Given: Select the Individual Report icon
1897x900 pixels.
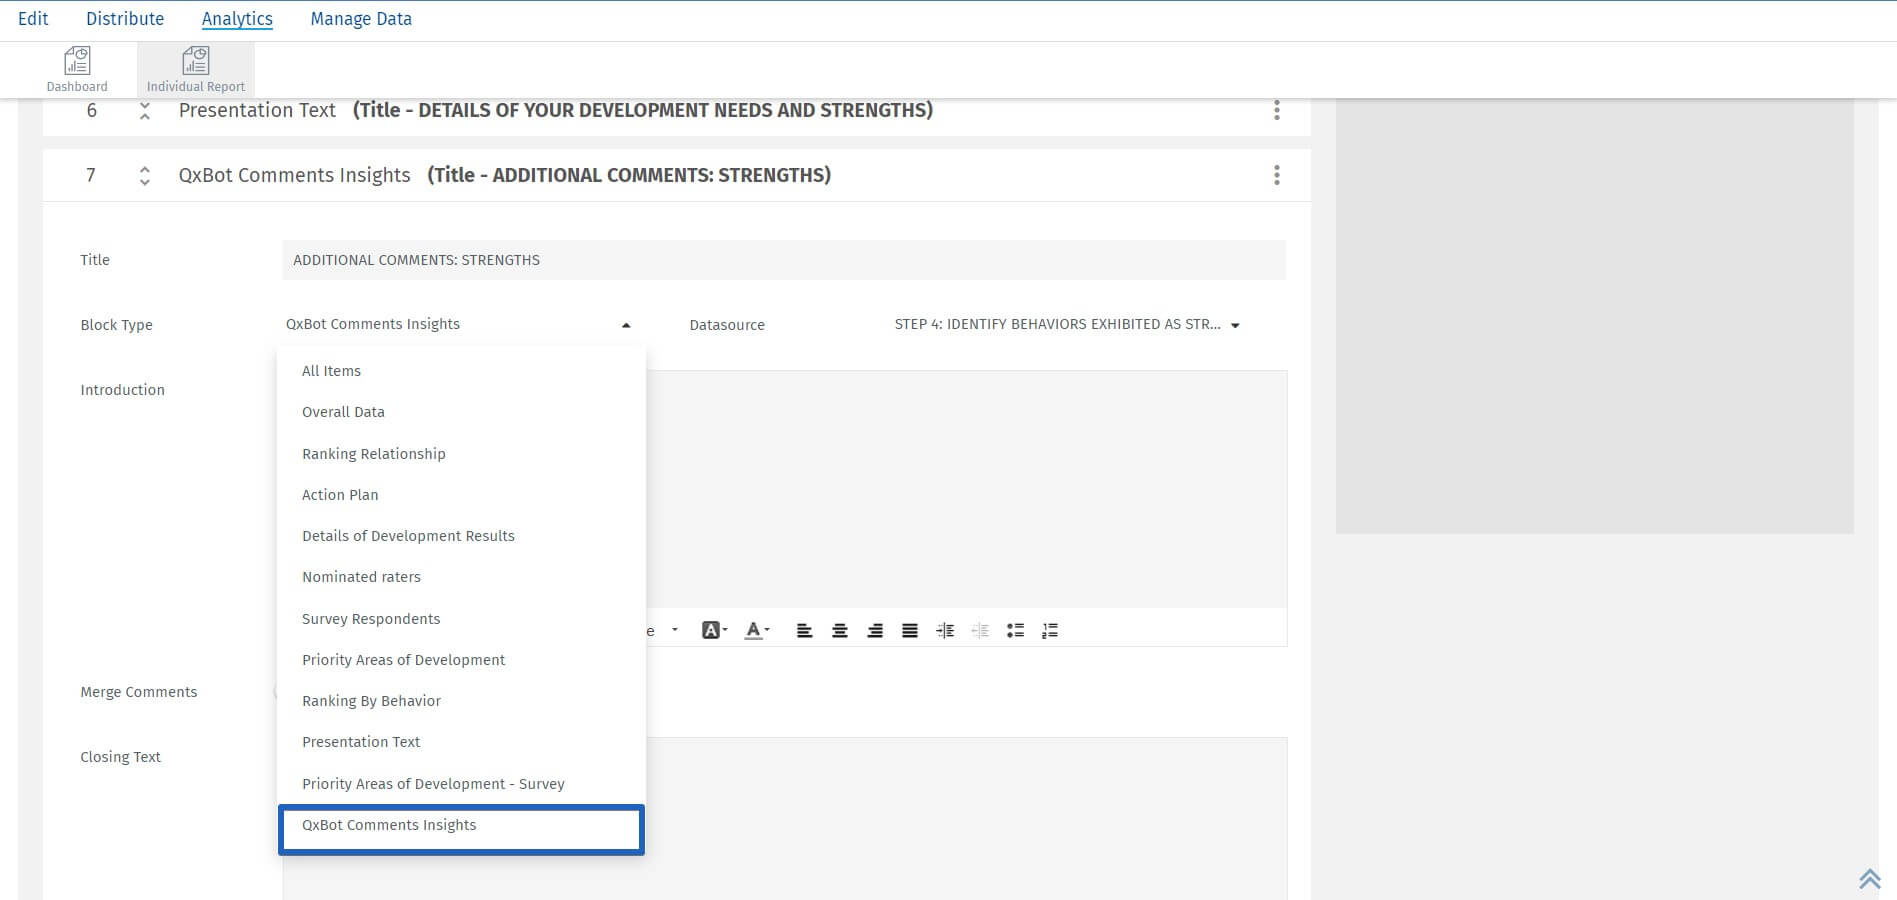Looking at the screenshot, I should point(195,68).
